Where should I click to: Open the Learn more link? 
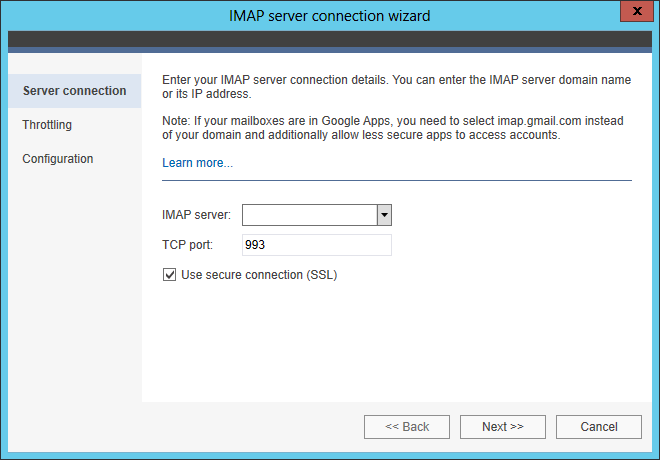[197, 163]
